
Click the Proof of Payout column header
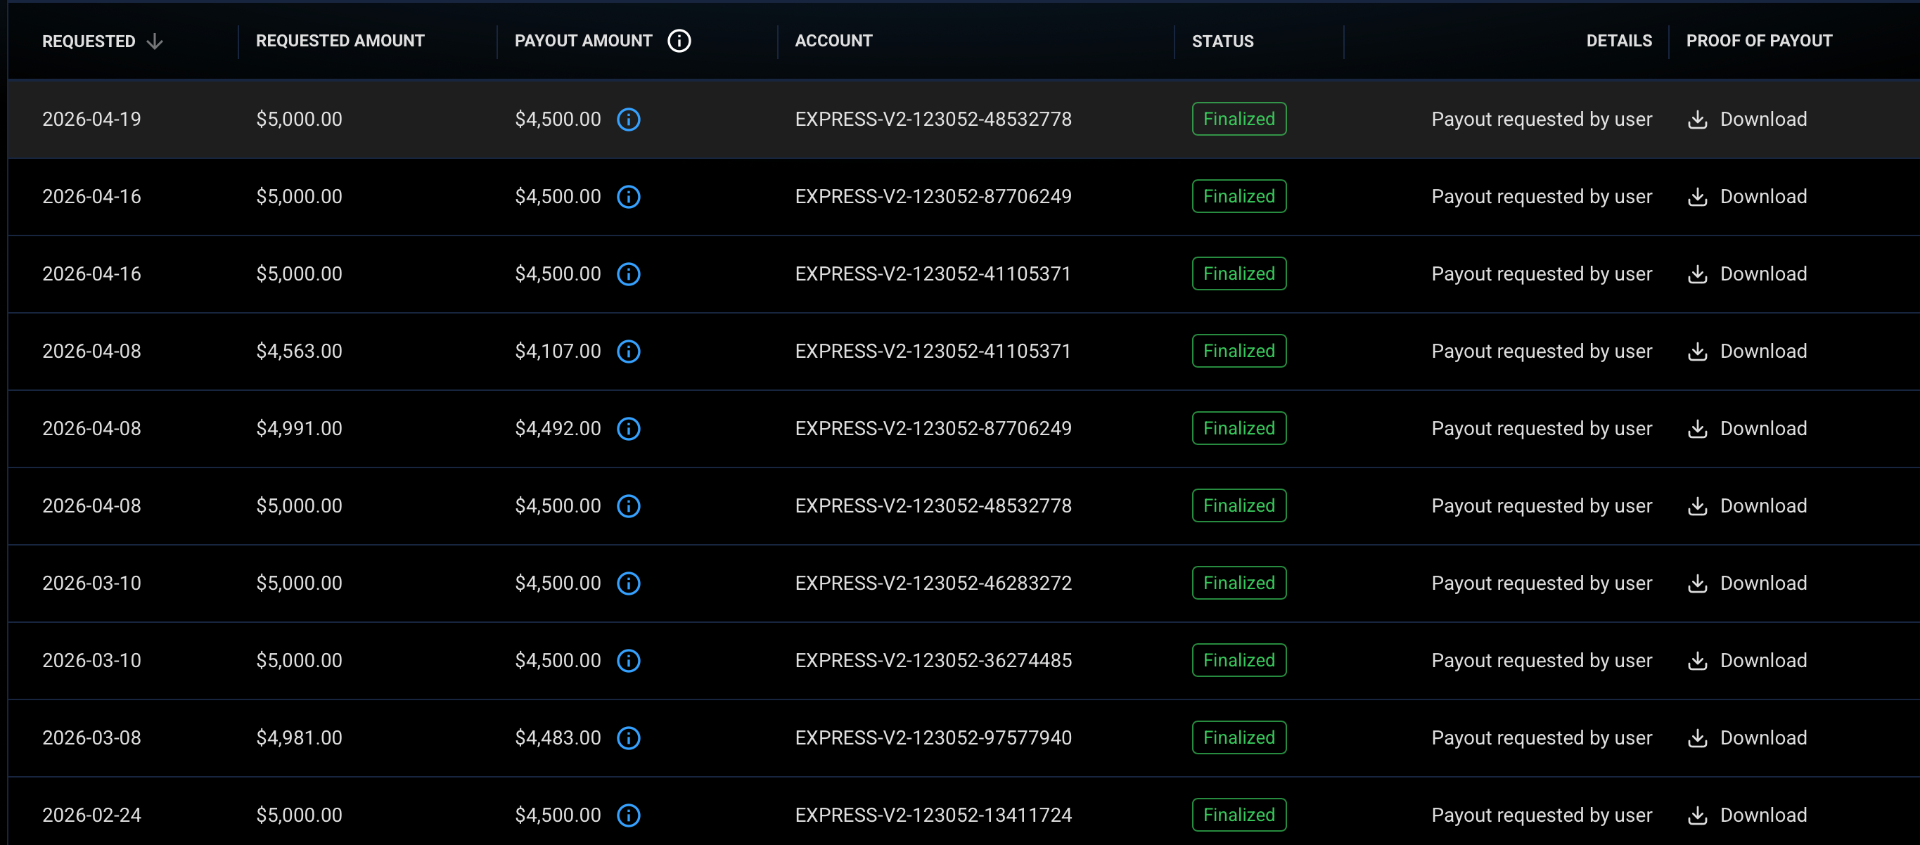(1759, 41)
